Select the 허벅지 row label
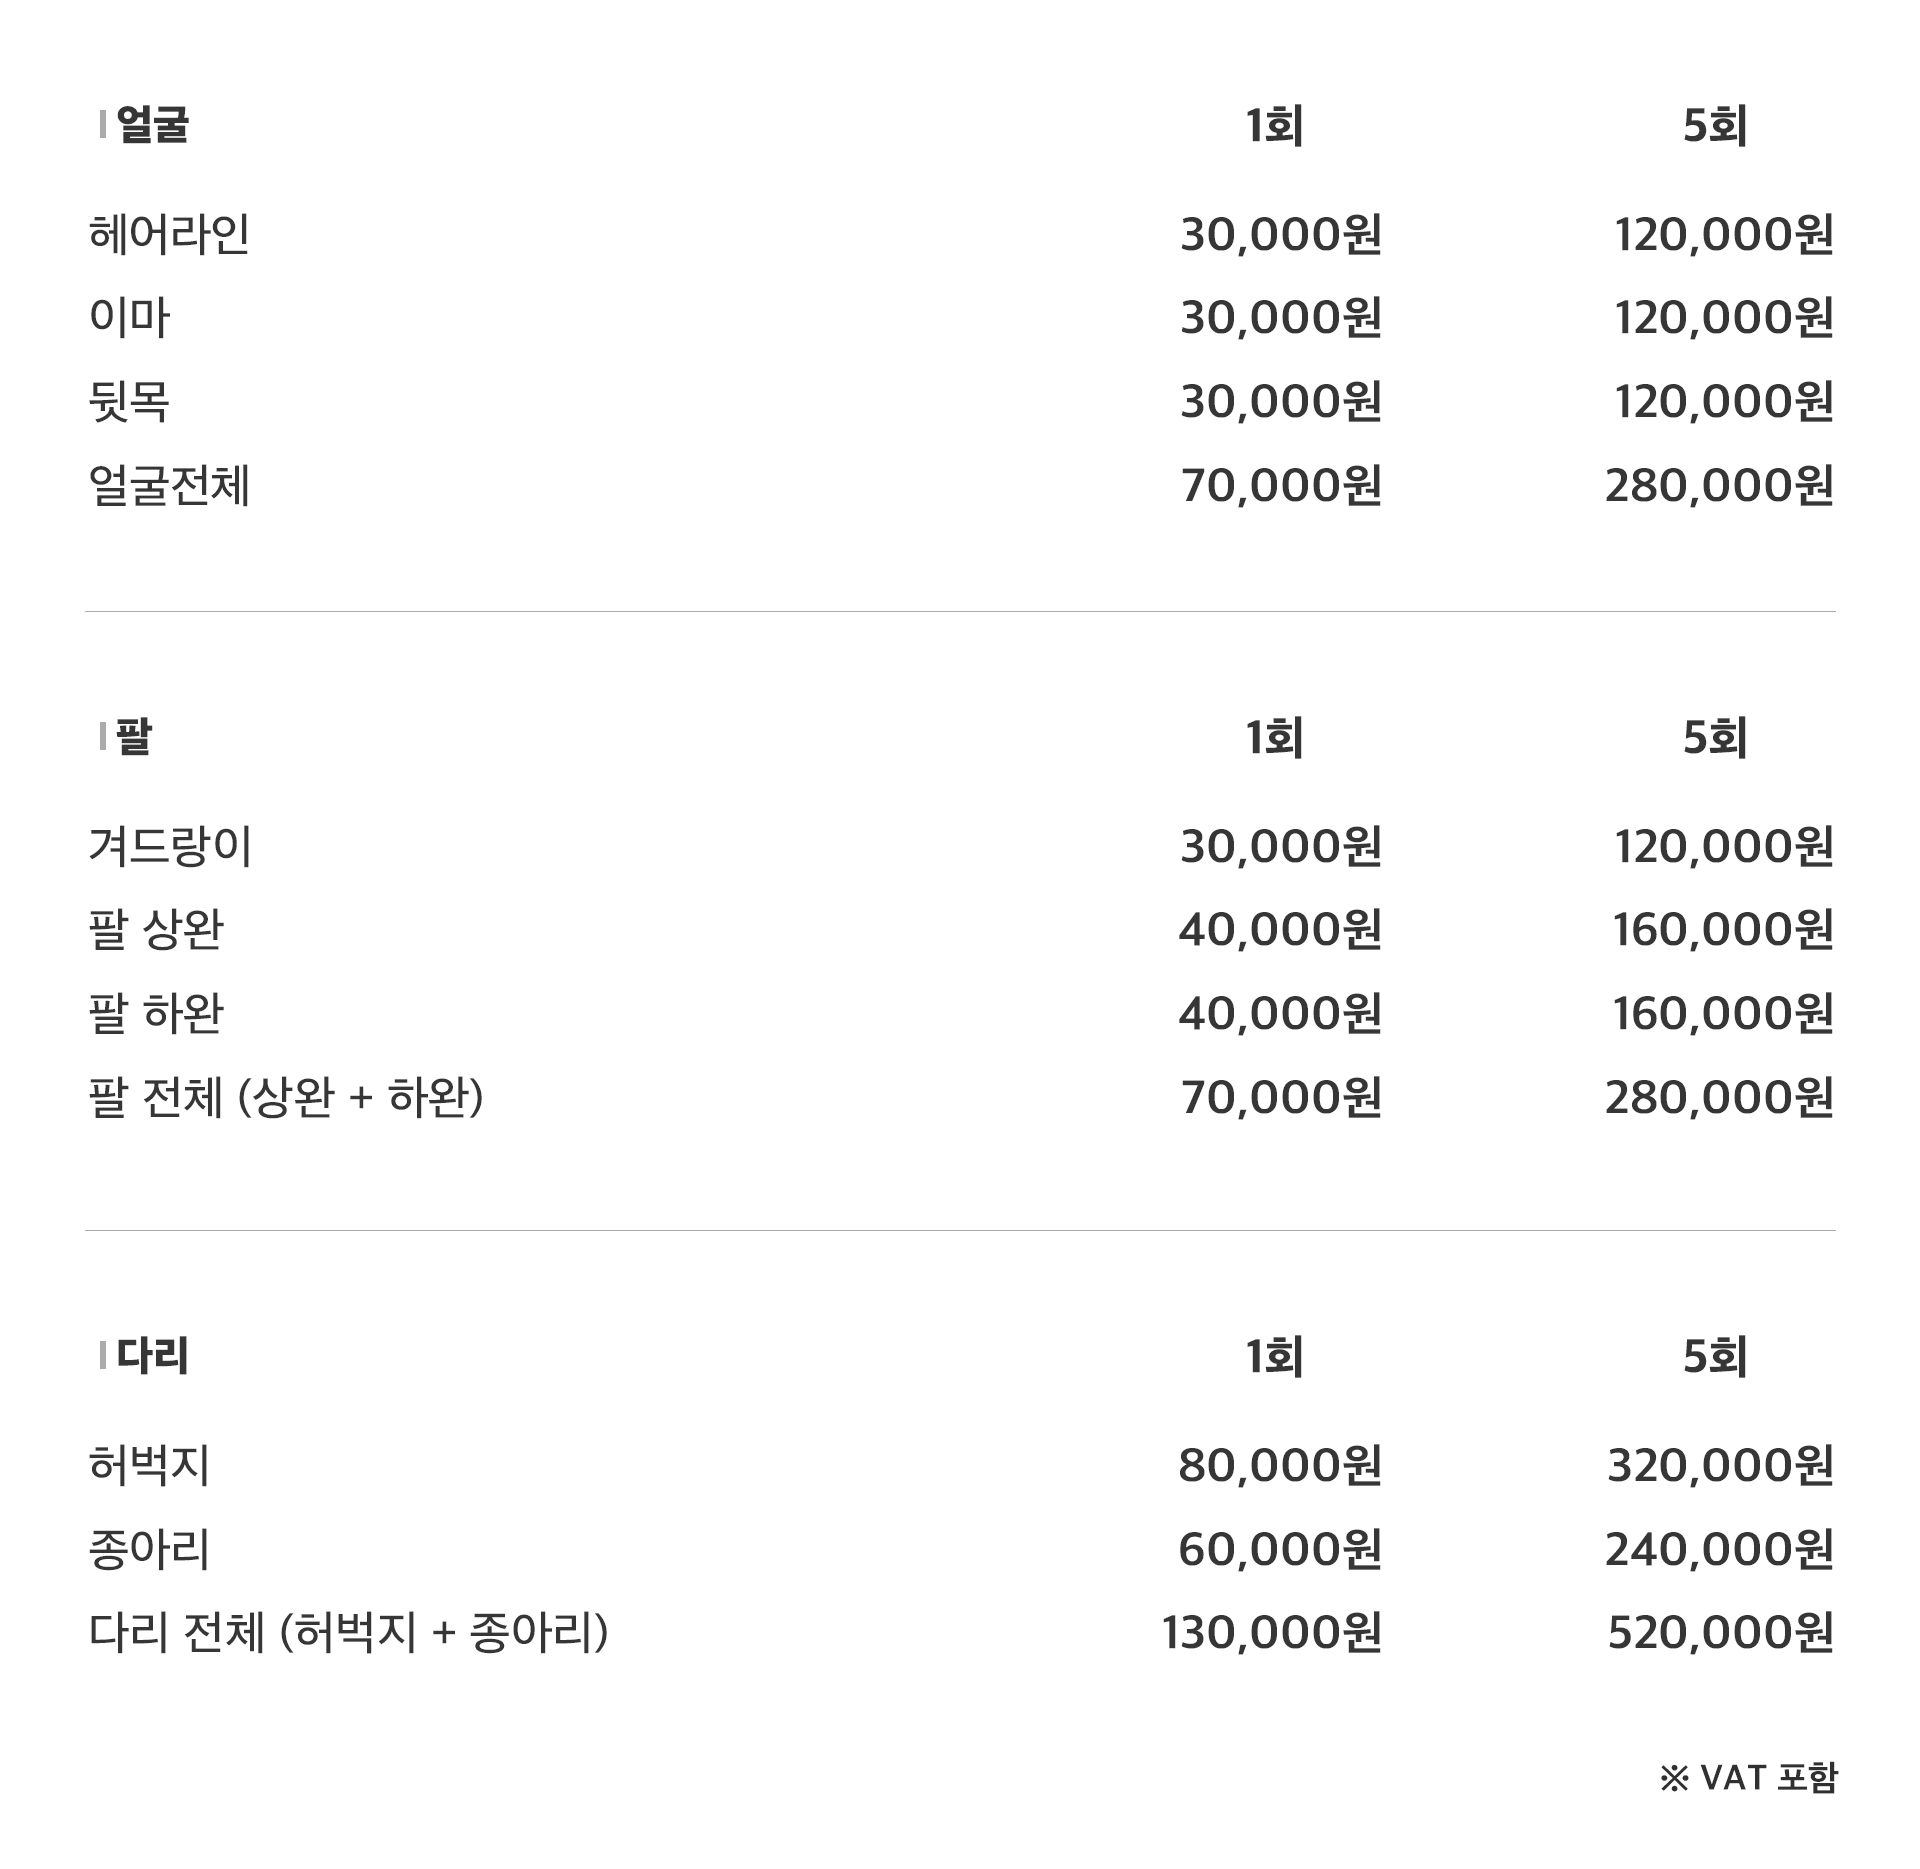1920x1869 pixels. coord(149,1466)
